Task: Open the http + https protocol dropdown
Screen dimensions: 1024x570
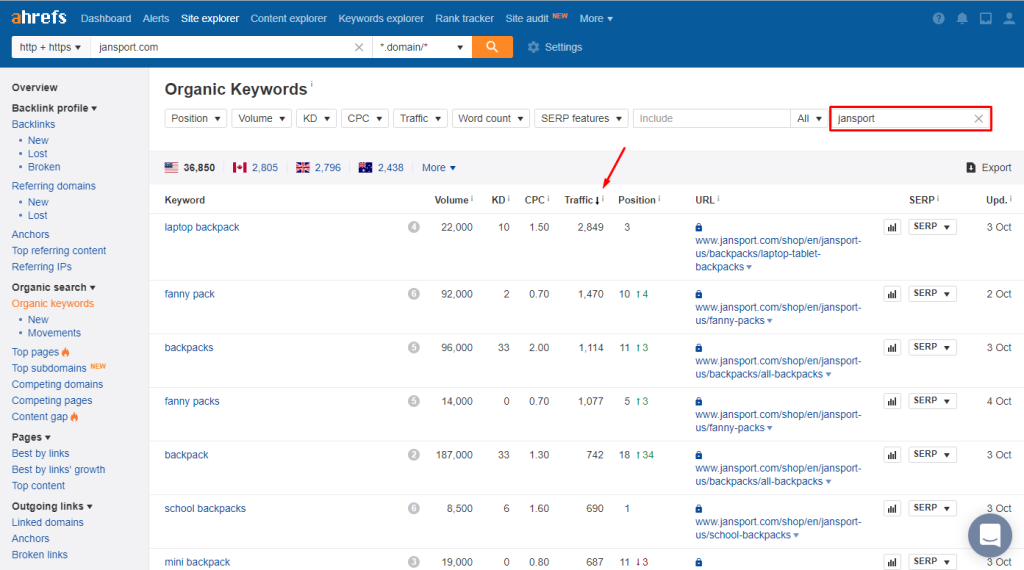Action: pyautogui.click(x=50, y=47)
